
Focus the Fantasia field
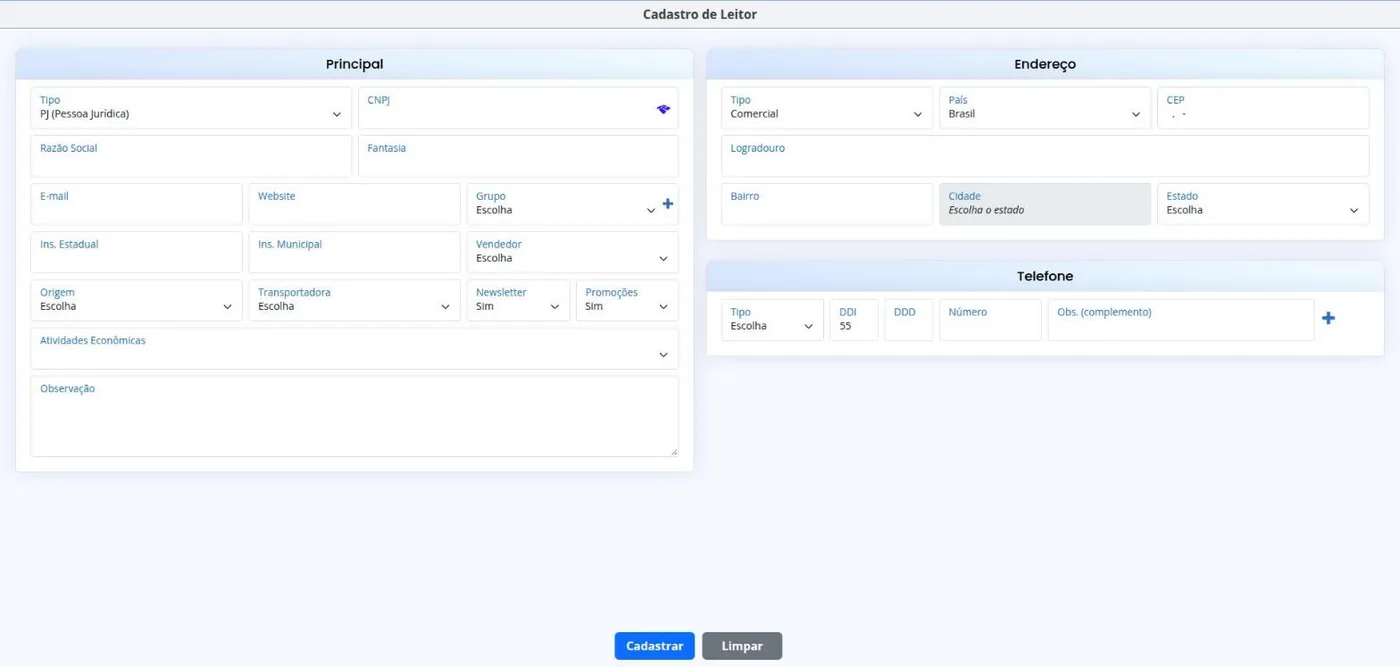coord(518,156)
